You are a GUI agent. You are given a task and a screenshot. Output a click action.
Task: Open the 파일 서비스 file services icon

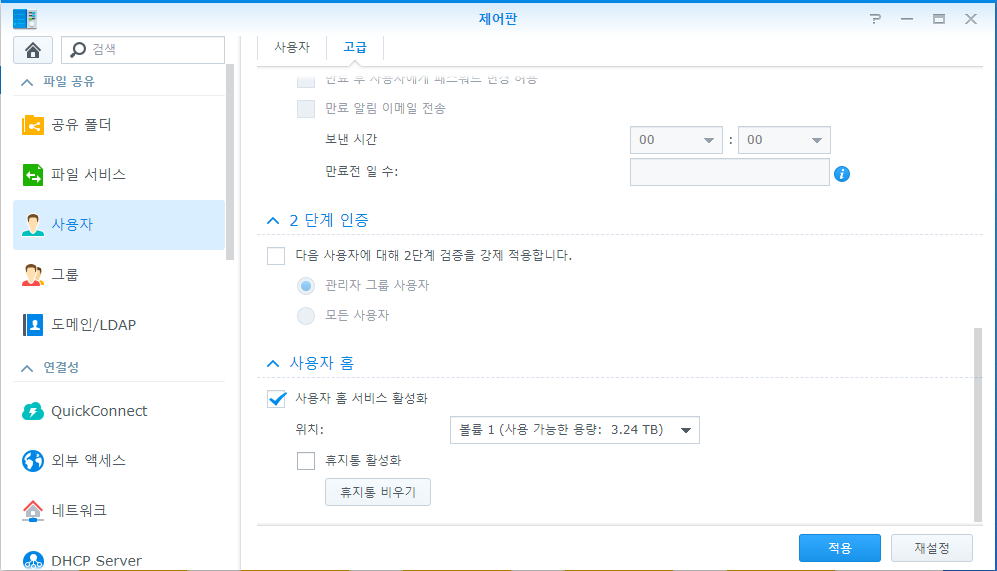32,175
